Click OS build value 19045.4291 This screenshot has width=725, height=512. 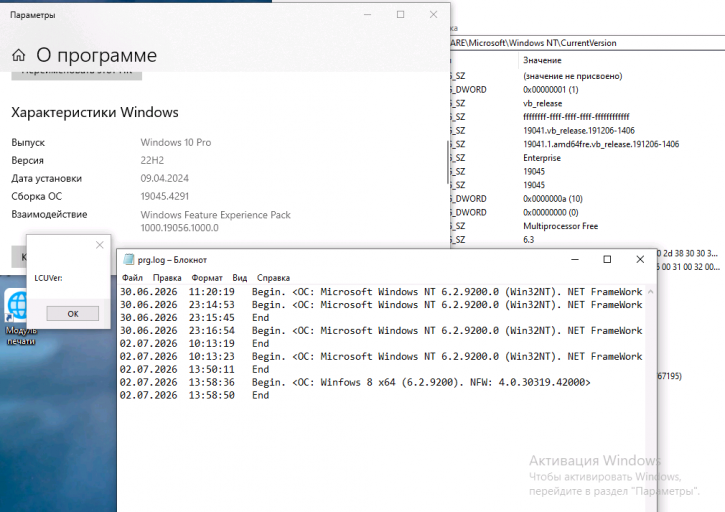pyautogui.click(x=165, y=196)
